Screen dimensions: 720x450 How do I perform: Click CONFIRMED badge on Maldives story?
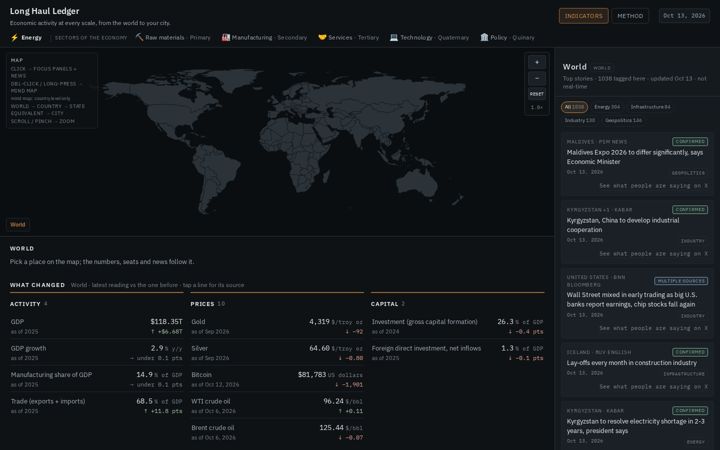point(690,141)
